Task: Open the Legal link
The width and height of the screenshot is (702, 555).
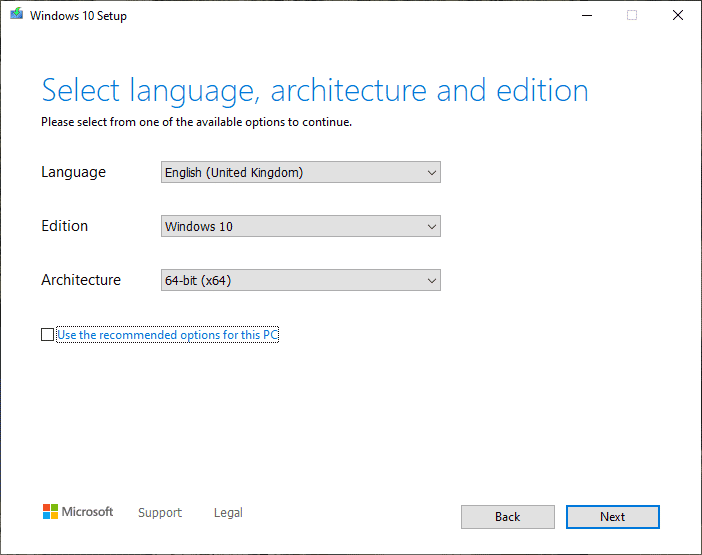Action: (228, 512)
